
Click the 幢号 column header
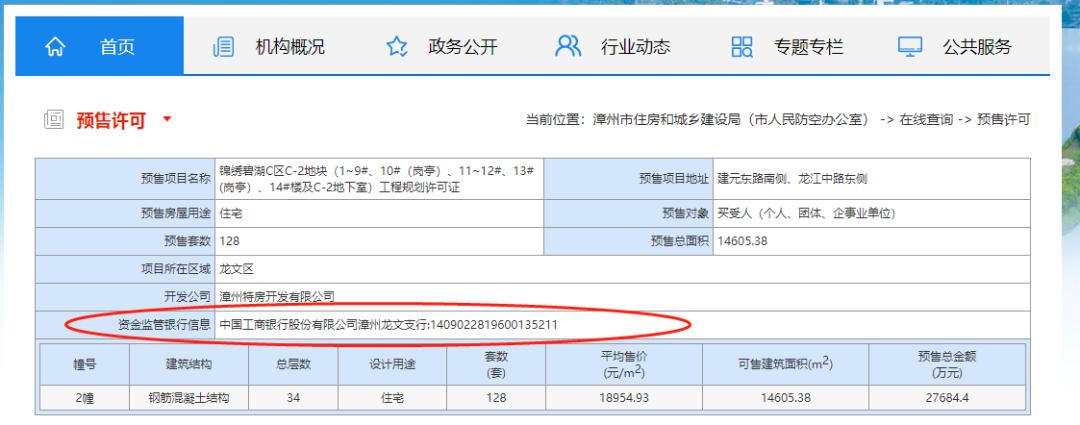tap(85, 364)
